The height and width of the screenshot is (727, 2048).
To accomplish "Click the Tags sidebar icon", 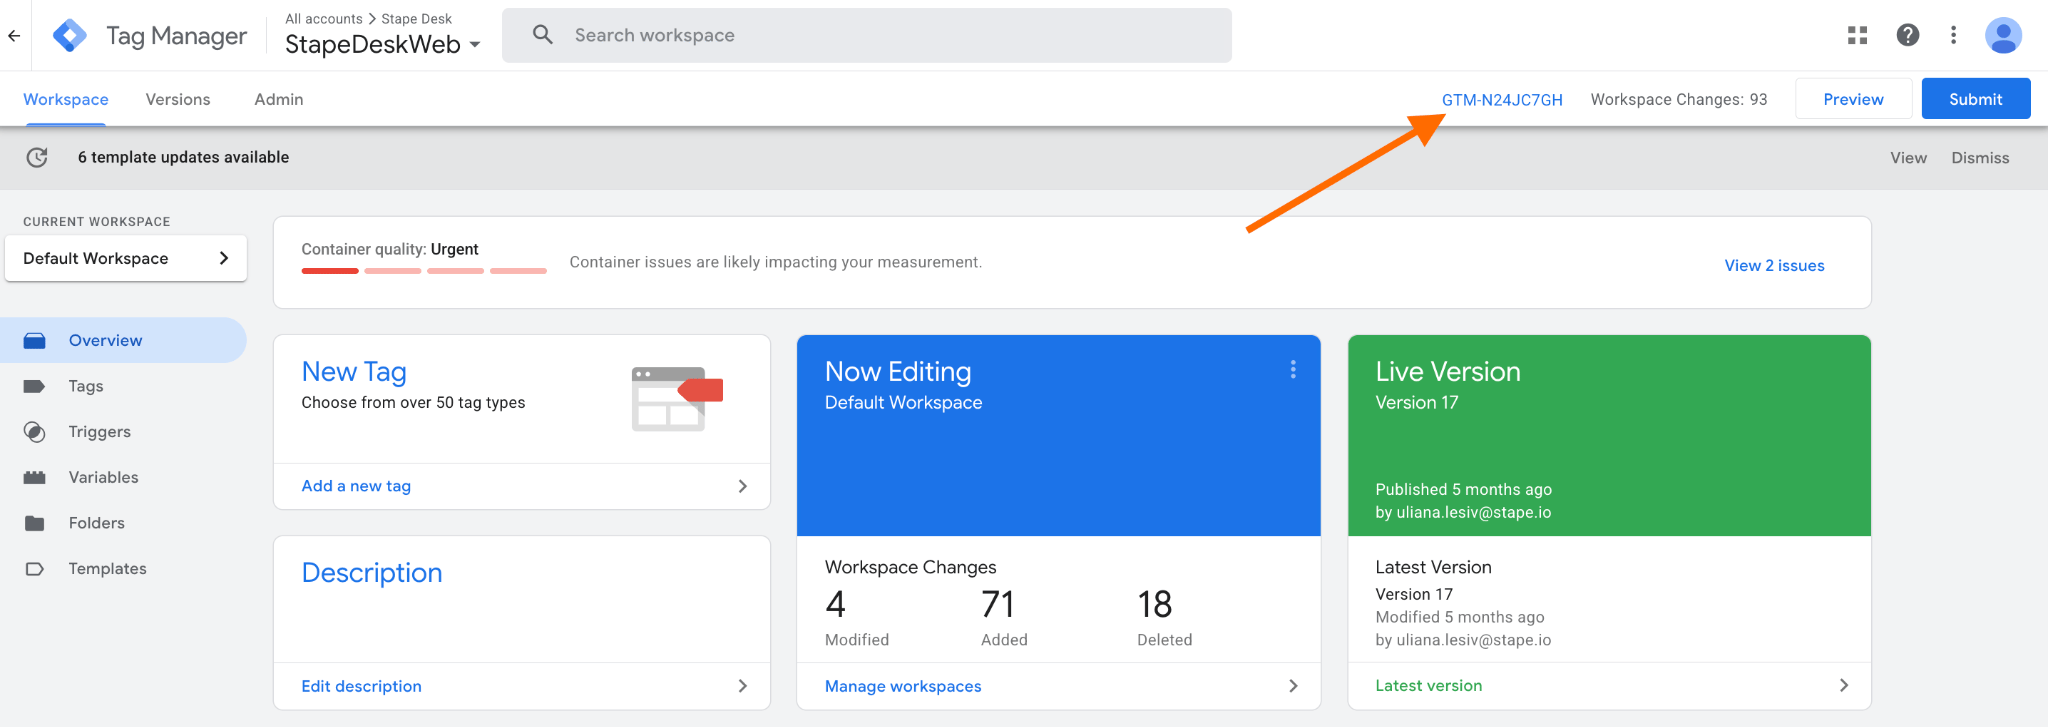I will (35, 386).
